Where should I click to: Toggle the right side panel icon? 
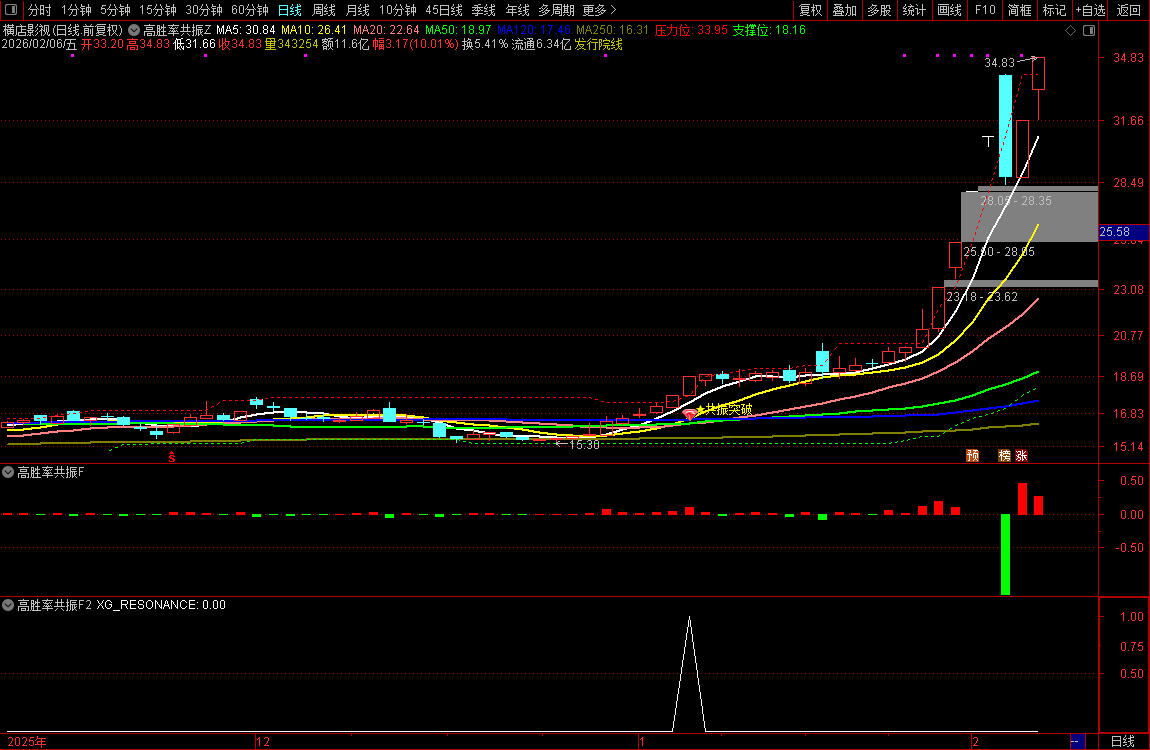coord(1088,31)
